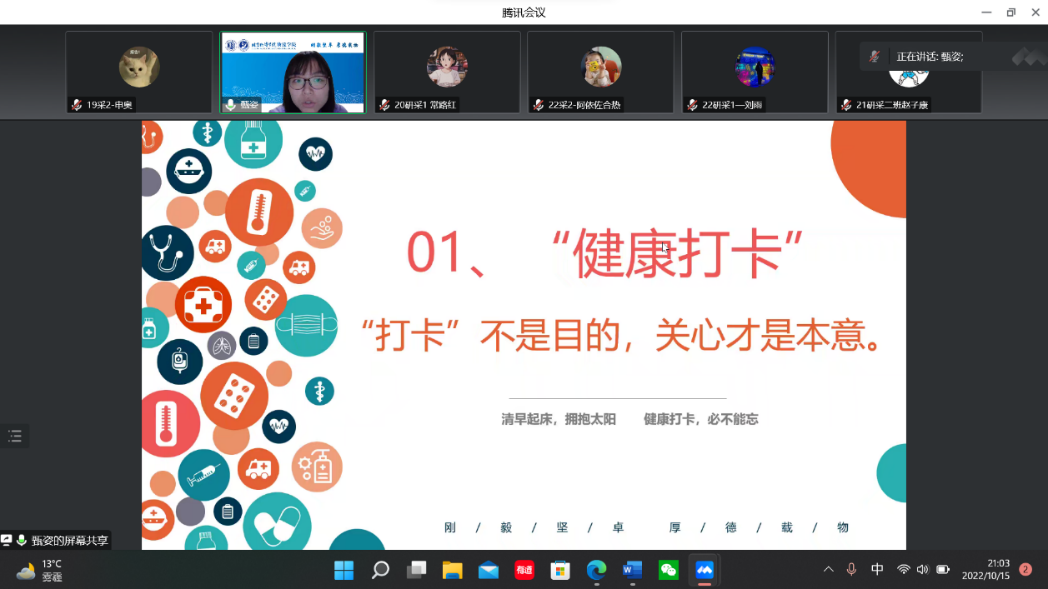
Task: Open the weather widget showing 13°C
Action: (x=40, y=570)
